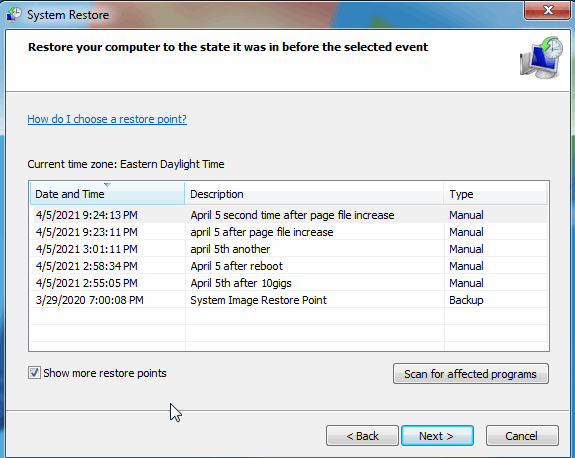Select april 5 after page file increase entry
The height and width of the screenshot is (458, 575).
tap(289, 232)
